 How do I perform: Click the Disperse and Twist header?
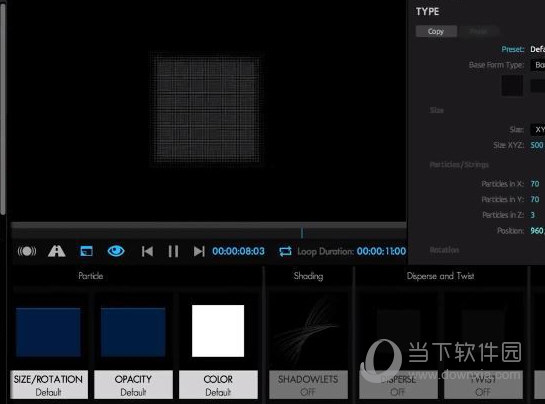(x=440, y=276)
